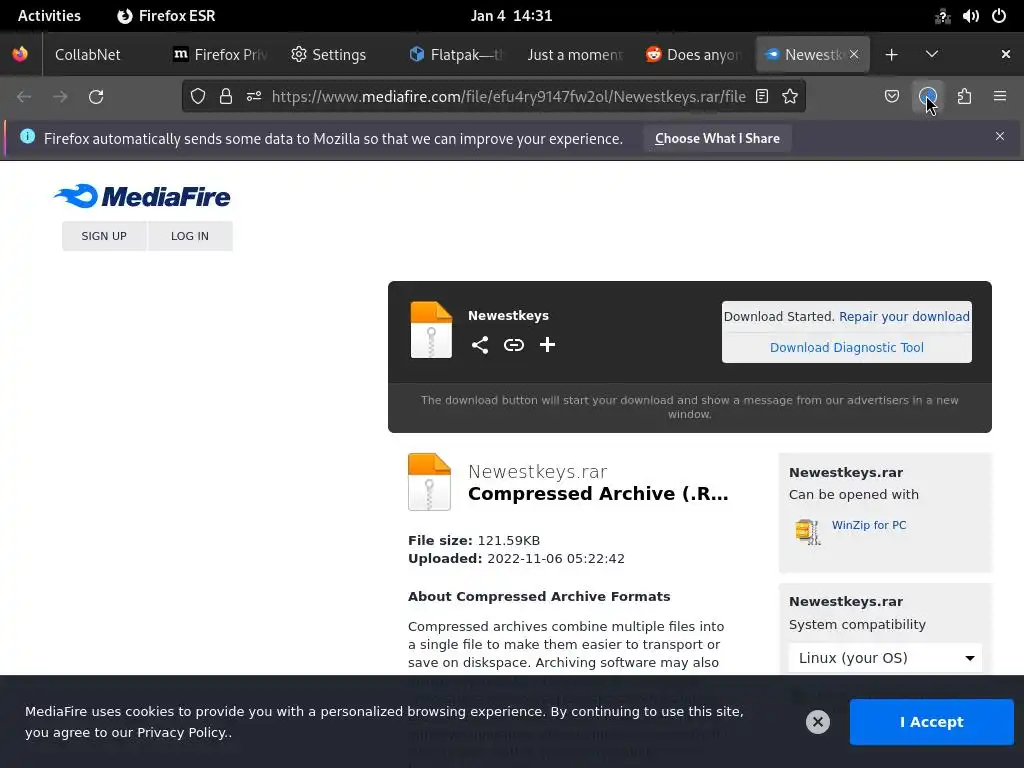Open the Firefox hamburger menu
The image size is (1024, 768).
pyautogui.click(x=1000, y=97)
